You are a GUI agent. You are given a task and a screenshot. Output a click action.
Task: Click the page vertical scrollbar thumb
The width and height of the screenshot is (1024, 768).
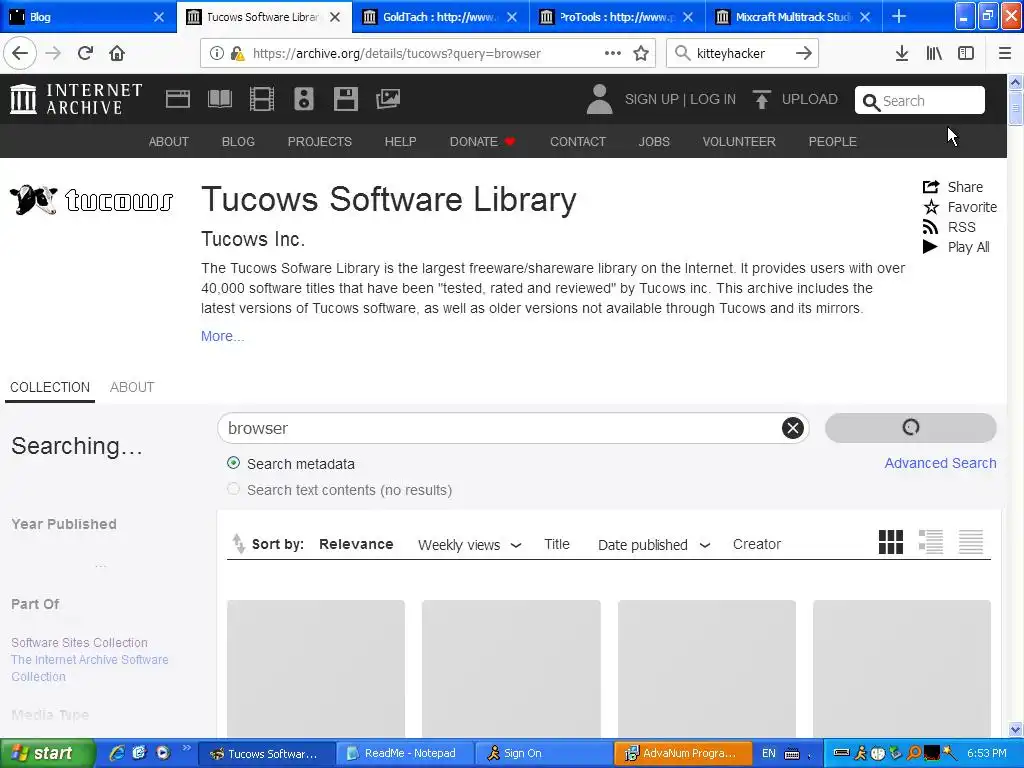(1016, 106)
